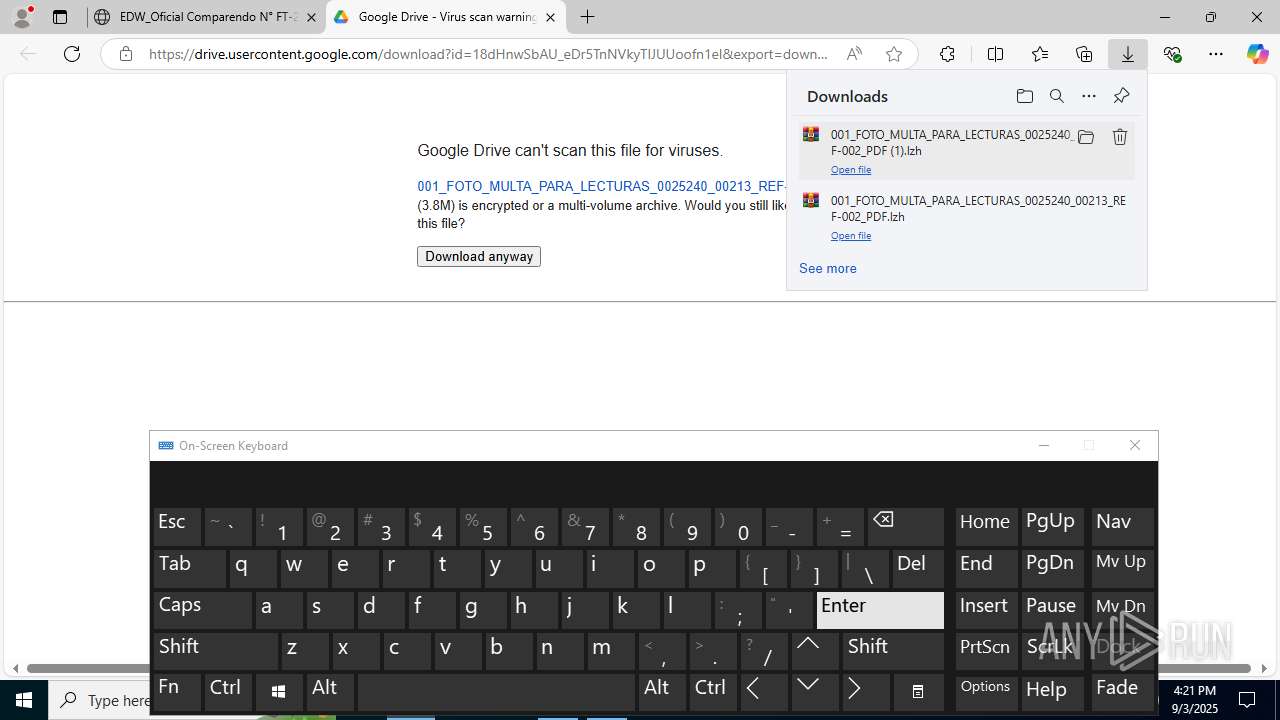Open the tab actions menu icon
Viewport: 1280px width, 720px height.
(60, 17)
